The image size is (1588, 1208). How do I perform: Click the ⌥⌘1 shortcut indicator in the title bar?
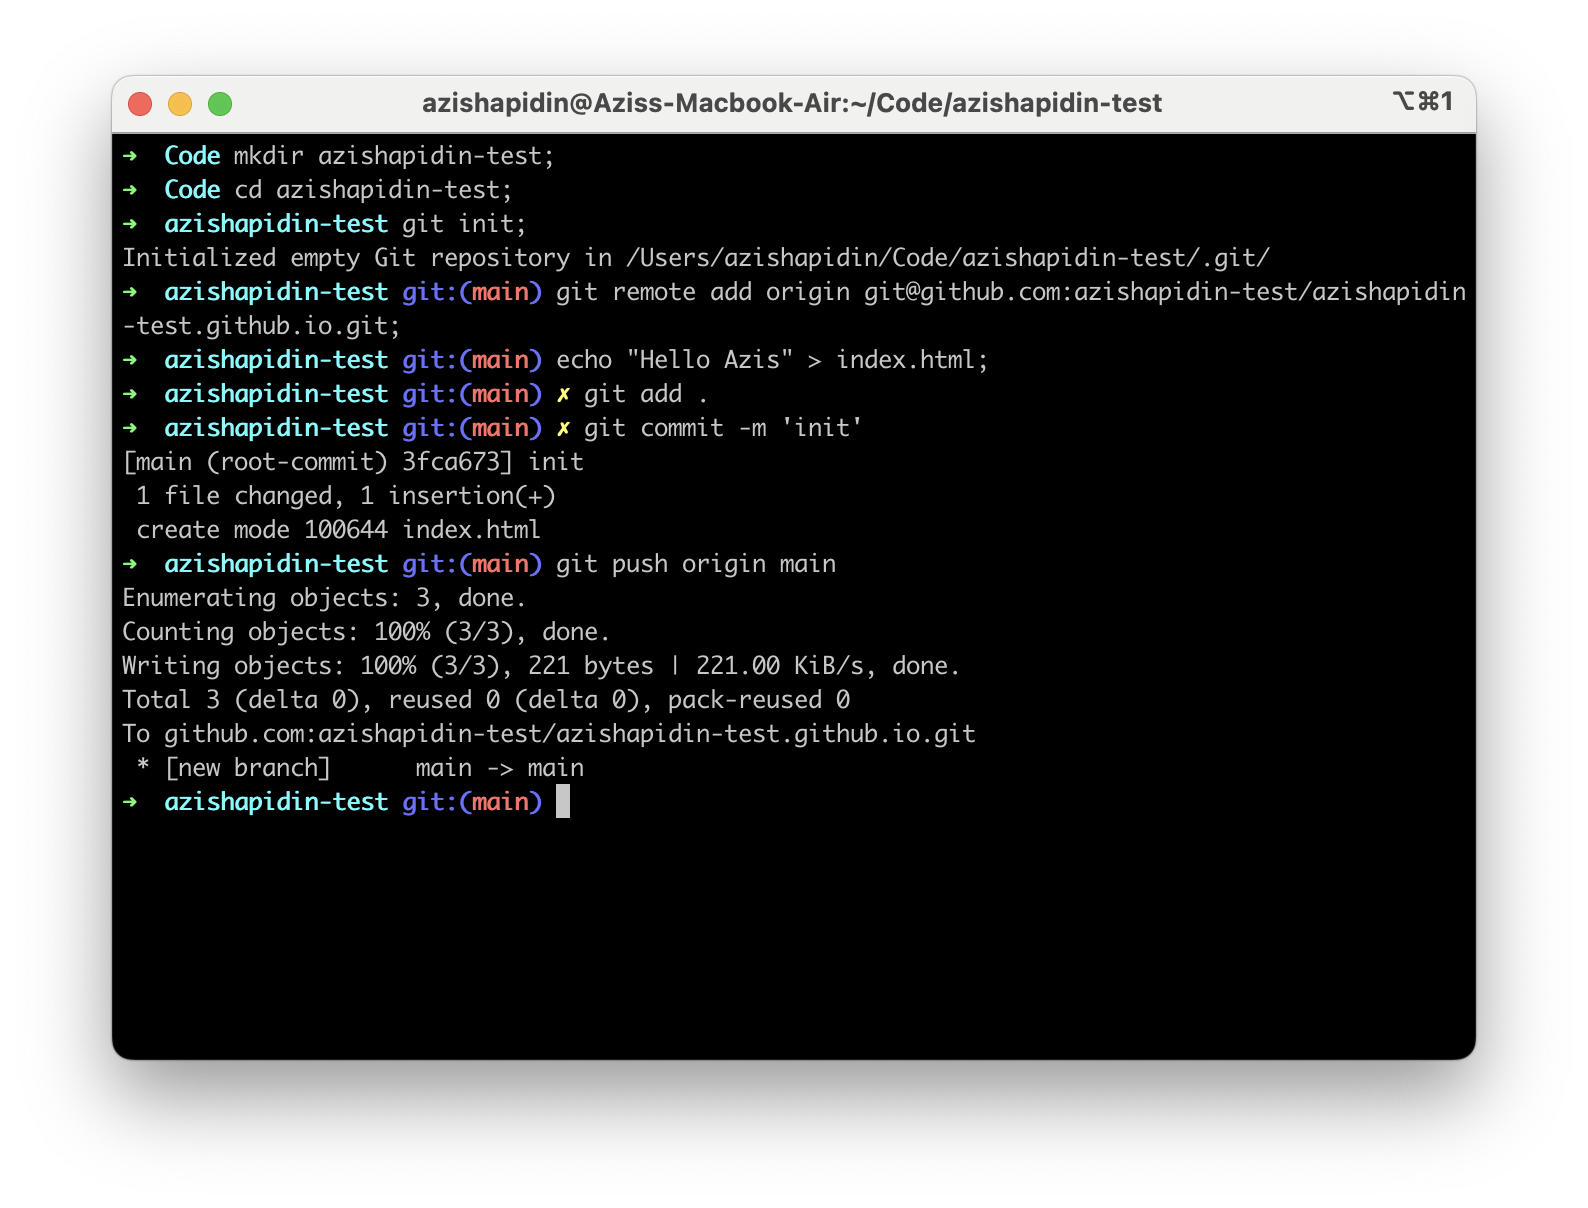(x=1422, y=102)
